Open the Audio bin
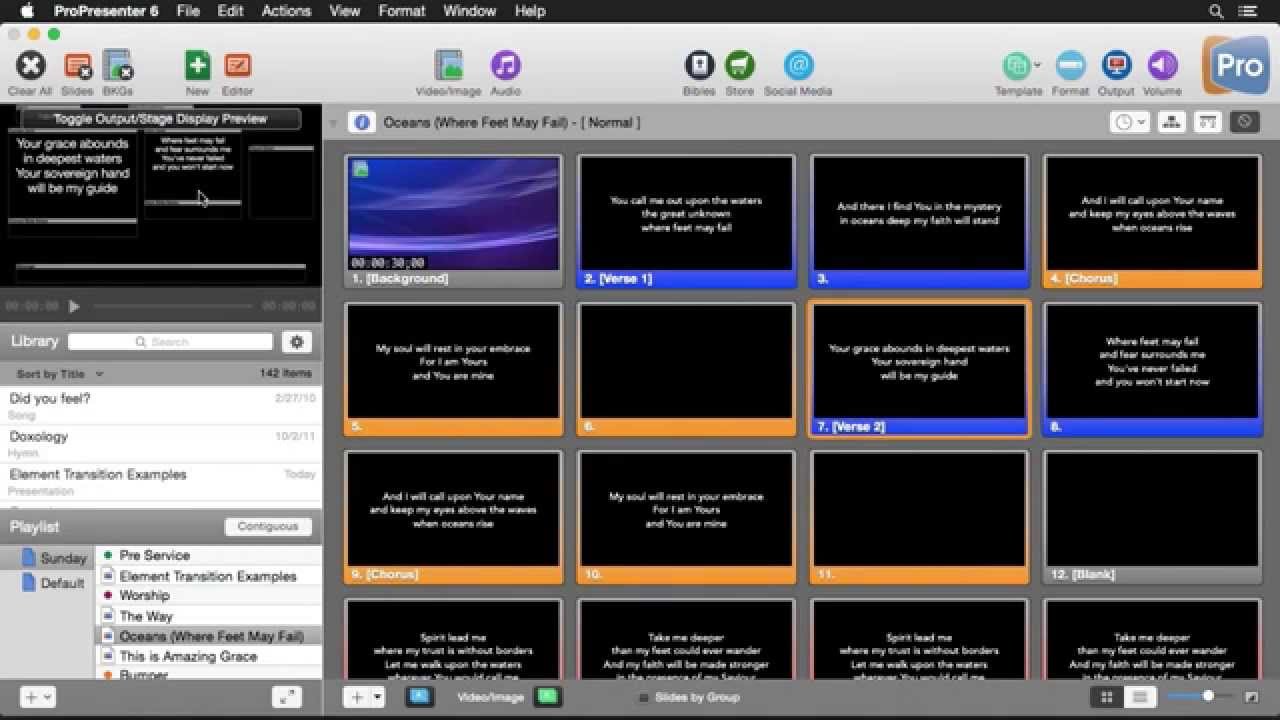This screenshot has width=1280, height=720. click(505, 66)
